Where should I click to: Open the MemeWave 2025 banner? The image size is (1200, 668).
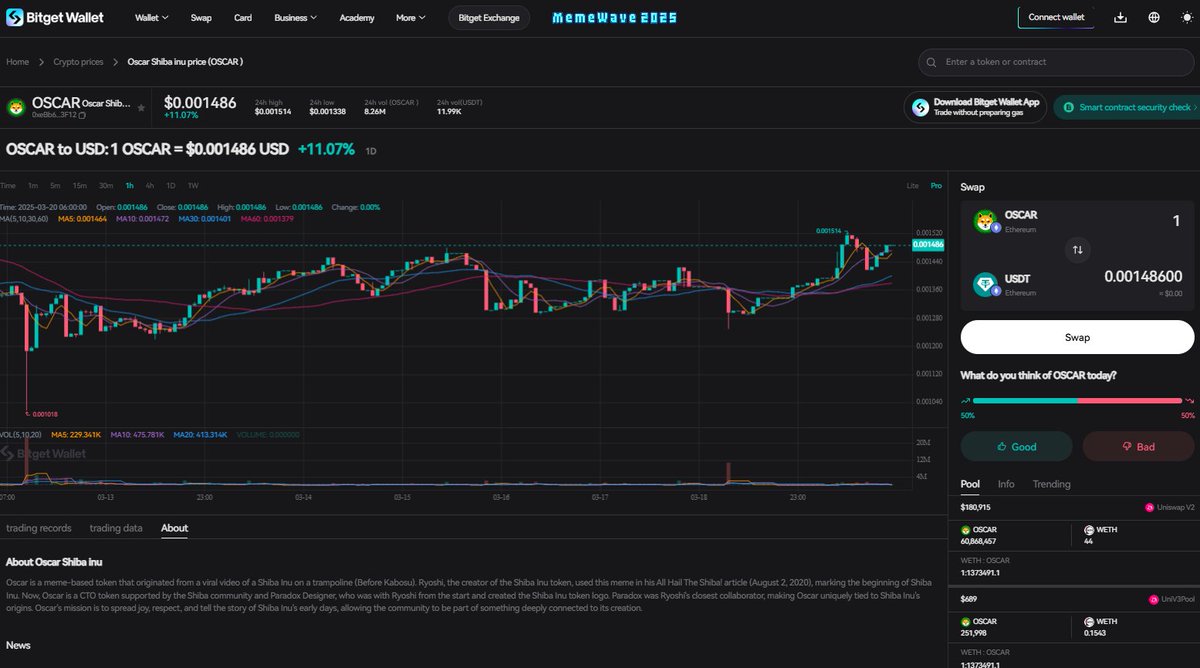pos(615,18)
